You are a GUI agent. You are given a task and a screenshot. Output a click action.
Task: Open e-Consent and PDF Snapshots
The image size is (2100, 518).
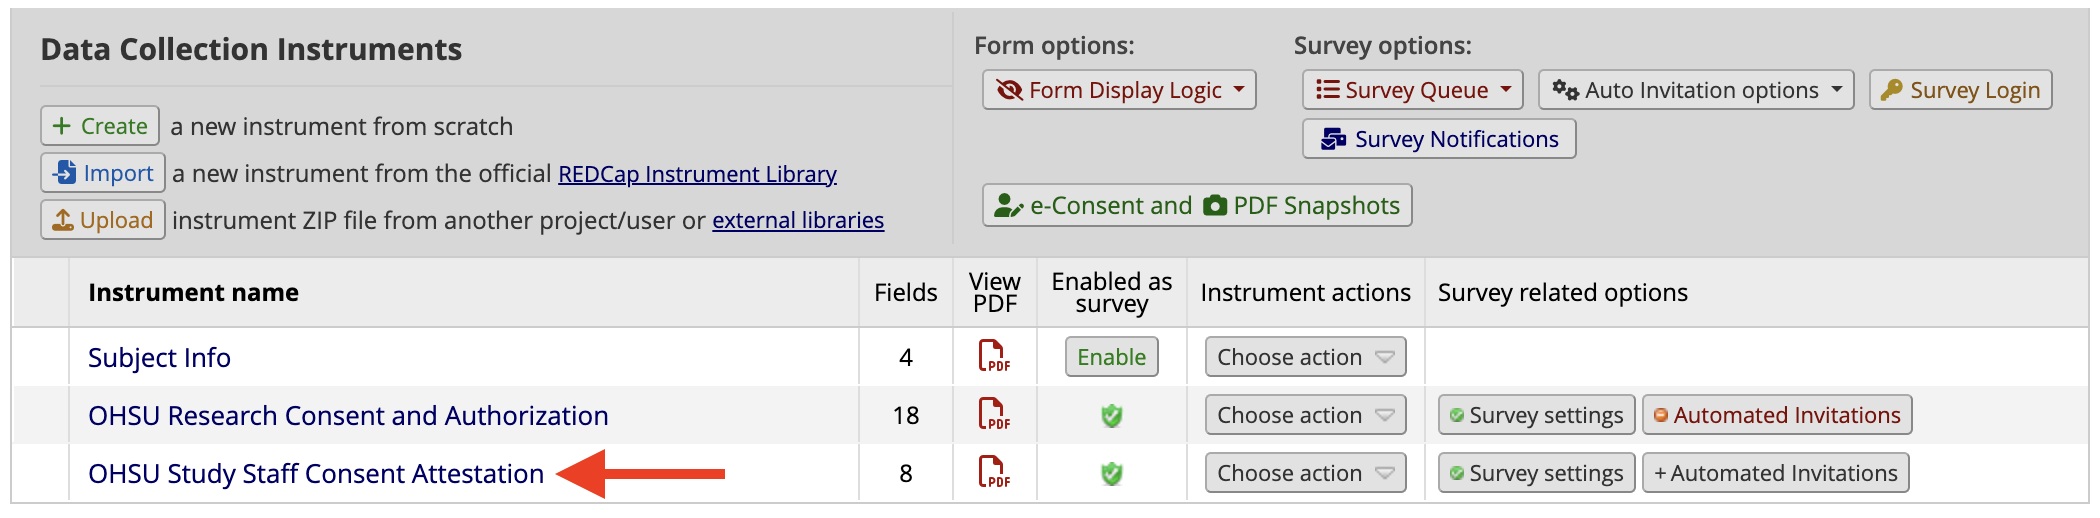(x=1197, y=205)
